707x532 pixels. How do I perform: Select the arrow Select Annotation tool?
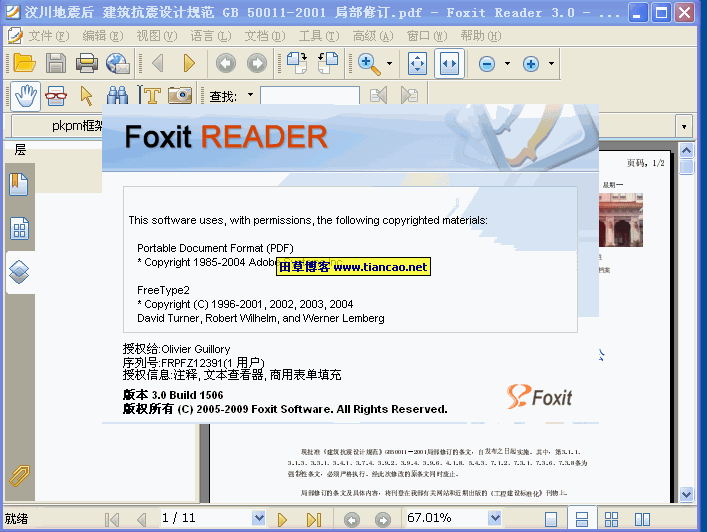86,96
